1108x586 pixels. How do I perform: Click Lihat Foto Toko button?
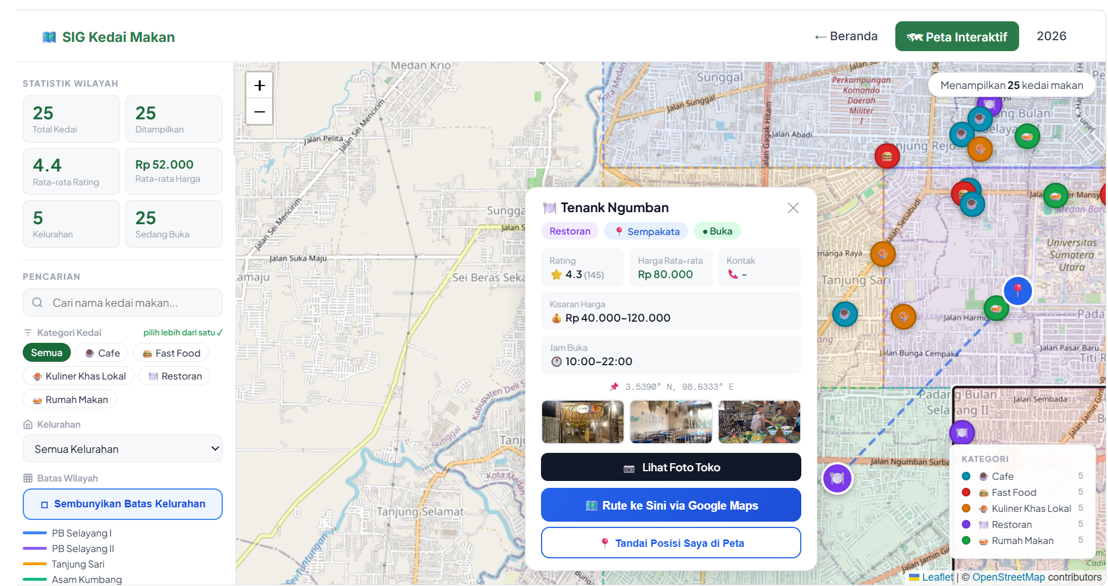pyautogui.click(x=671, y=467)
